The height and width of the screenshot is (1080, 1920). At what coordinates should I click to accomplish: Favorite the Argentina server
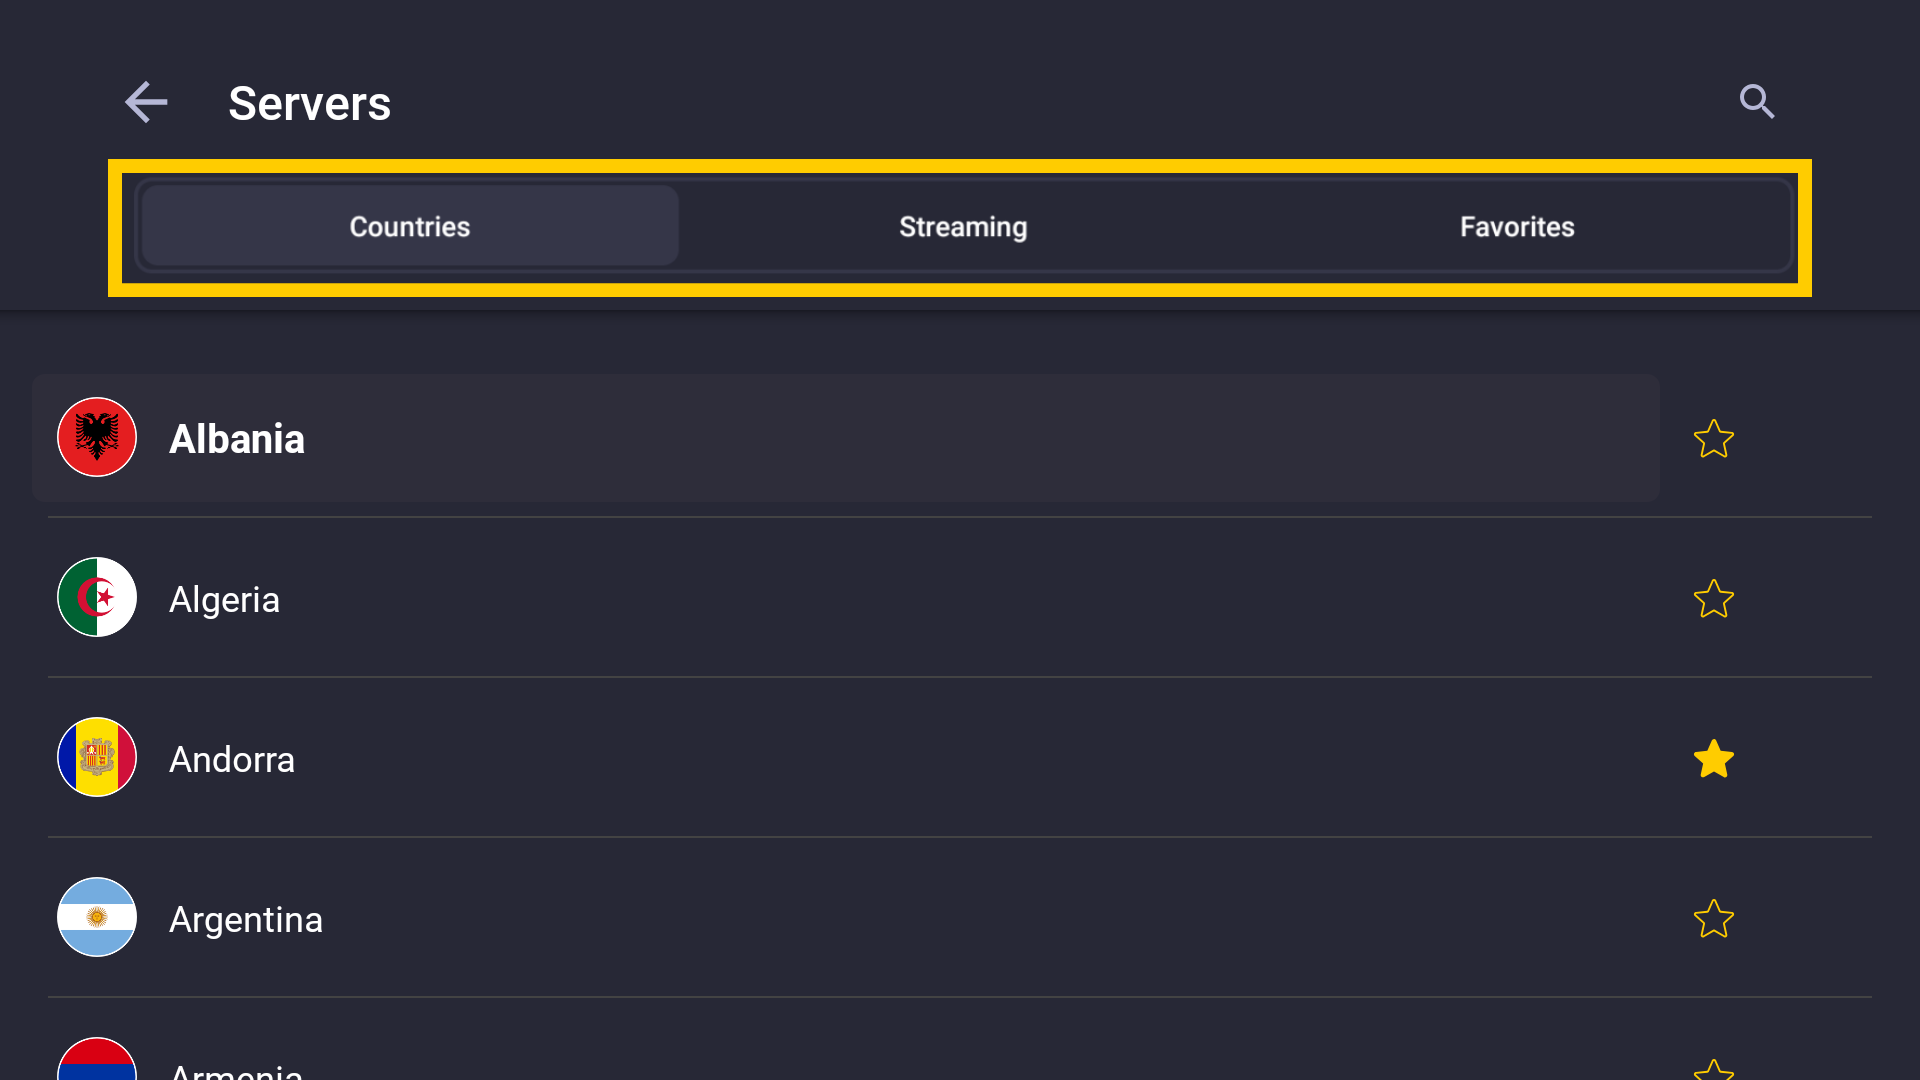(1713, 918)
